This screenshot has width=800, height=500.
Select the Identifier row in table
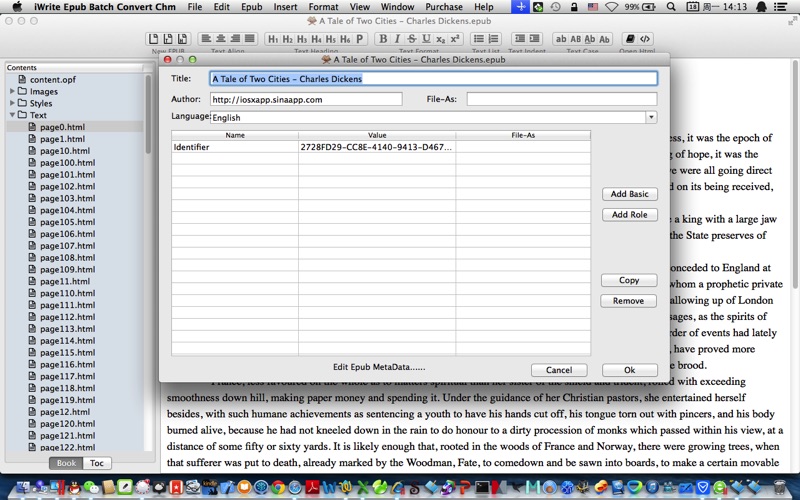click(381, 147)
